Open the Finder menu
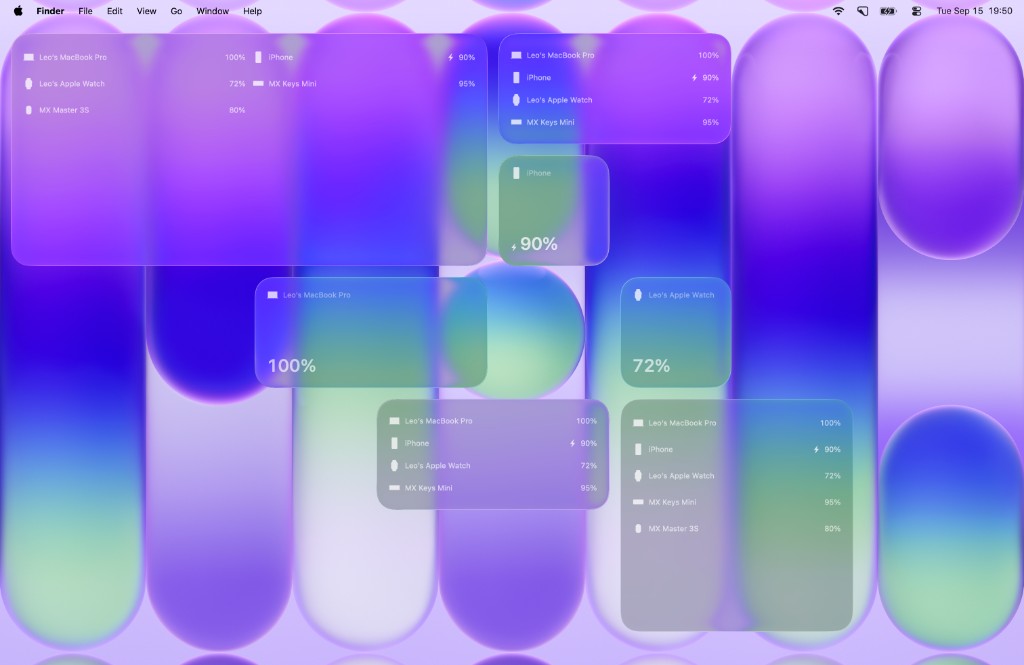This screenshot has height=665, width=1024. pyautogui.click(x=50, y=10)
